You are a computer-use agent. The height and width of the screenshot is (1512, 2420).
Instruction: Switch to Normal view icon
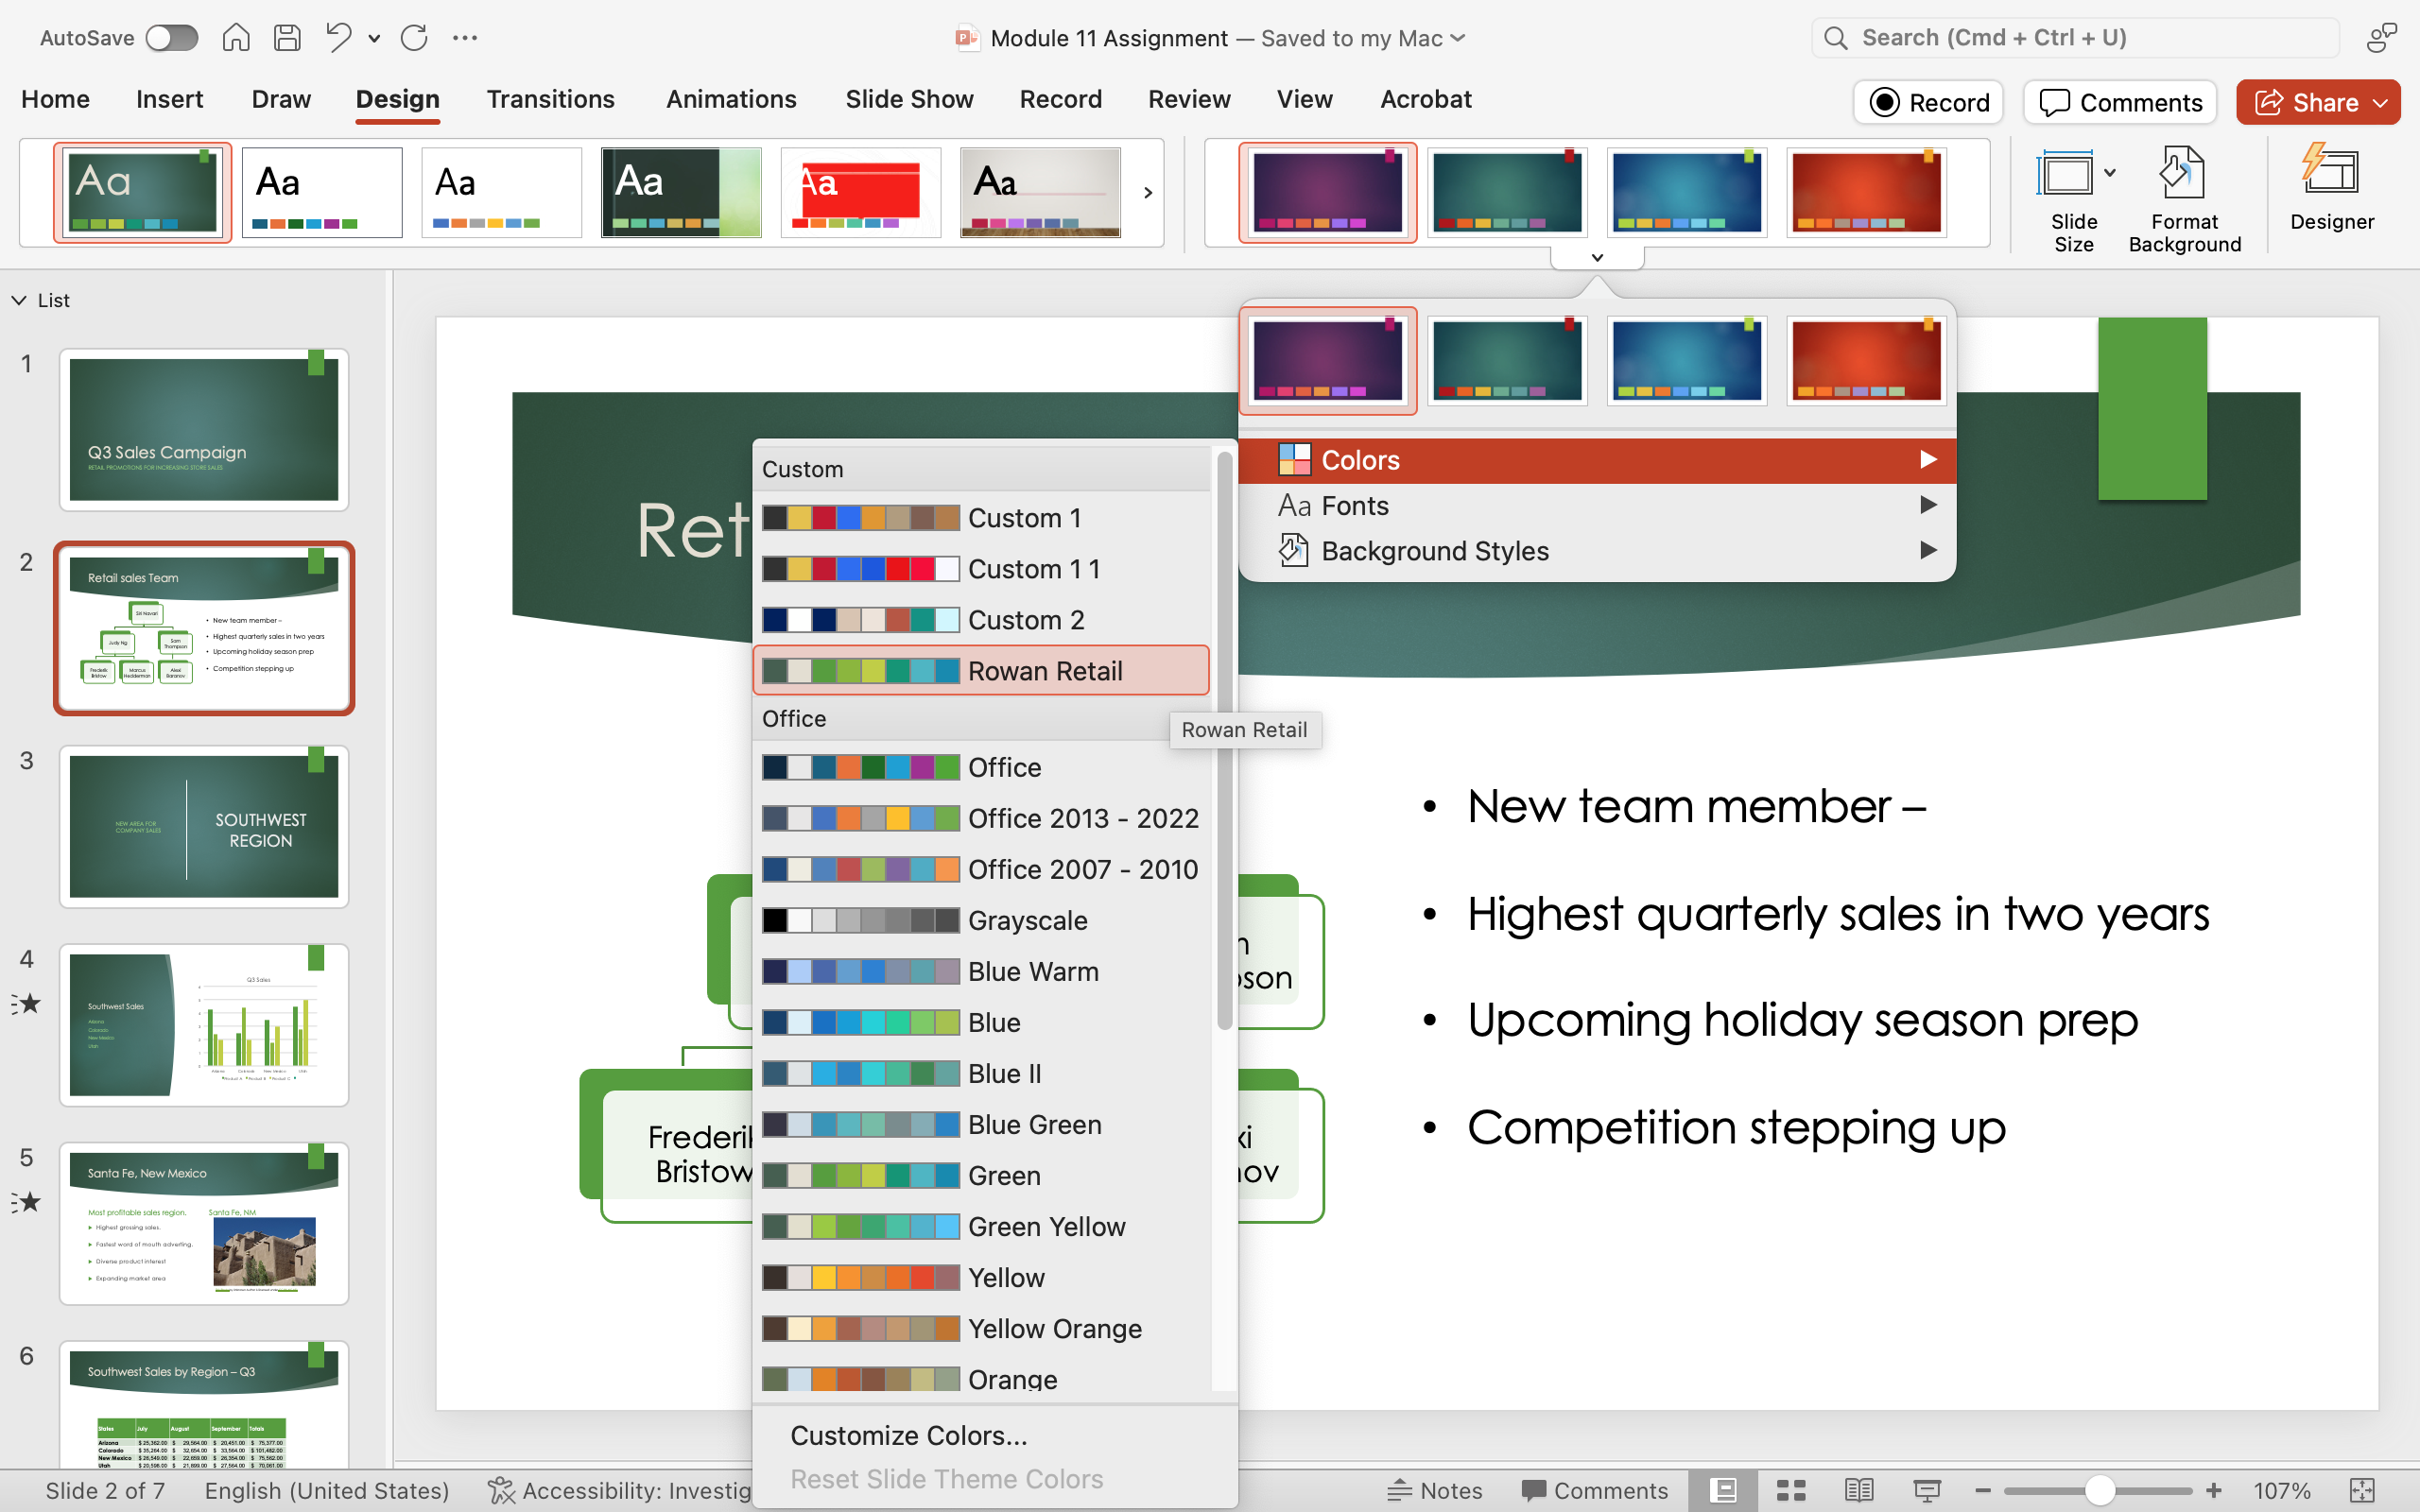[1723, 1490]
